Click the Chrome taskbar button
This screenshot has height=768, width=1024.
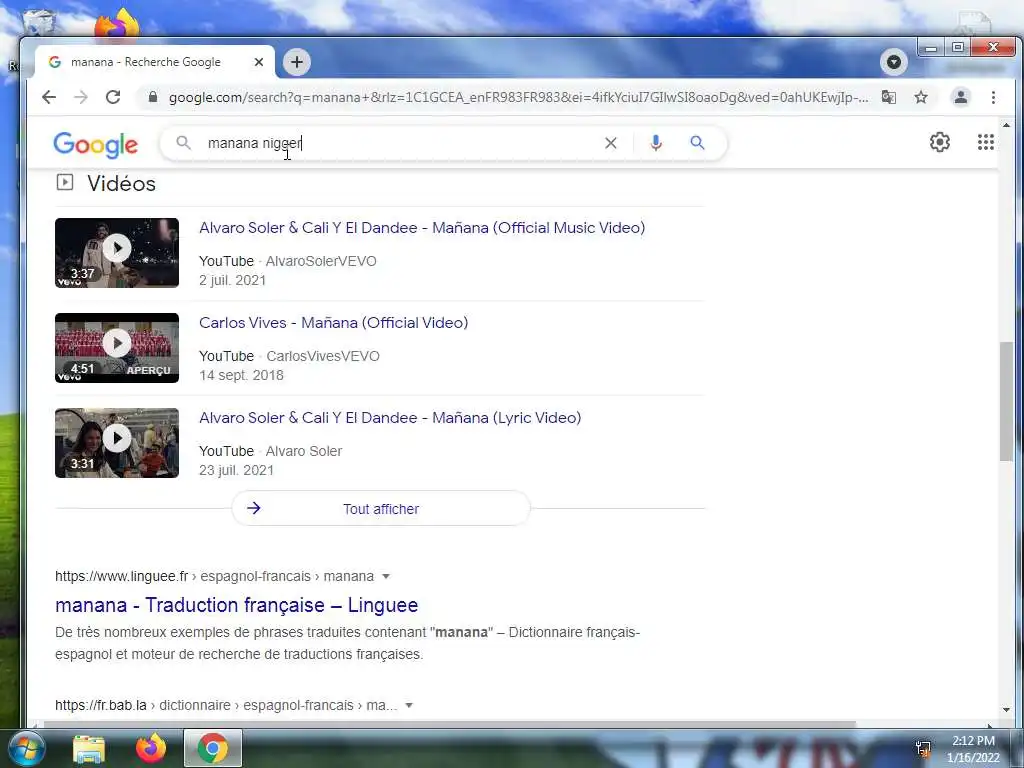[x=213, y=748]
